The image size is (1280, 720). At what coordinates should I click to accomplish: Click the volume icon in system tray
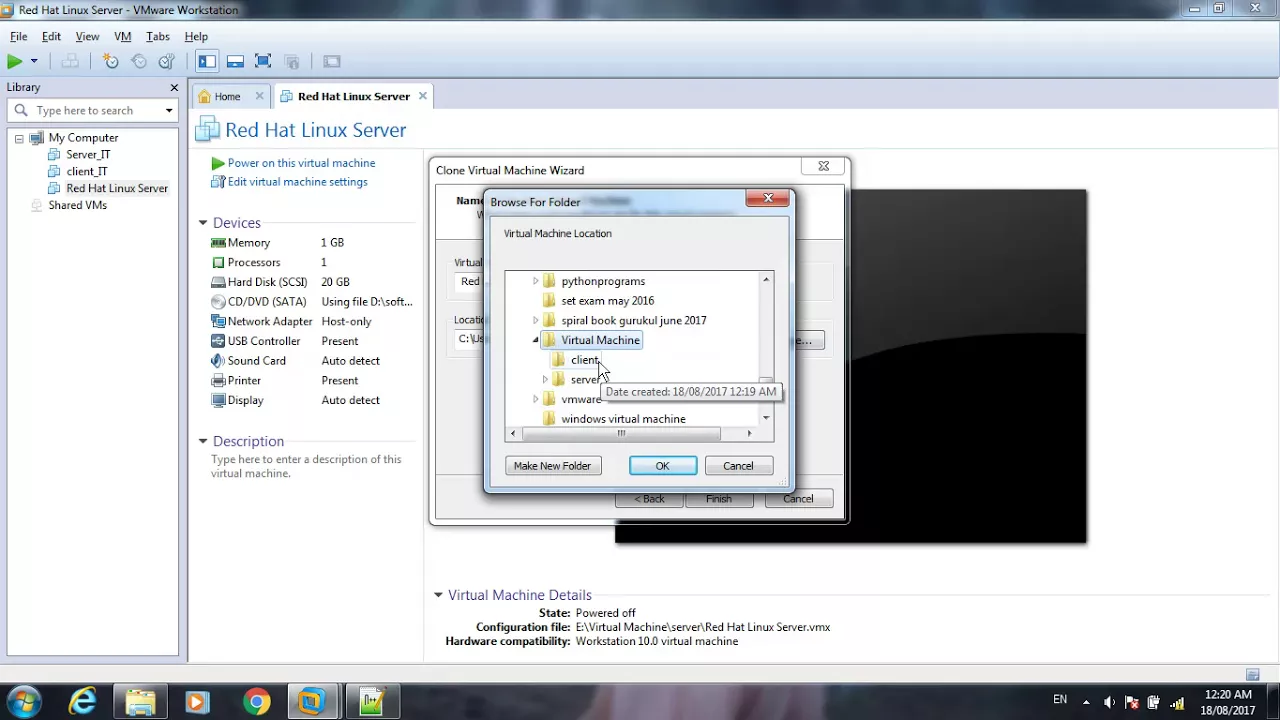[x=1109, y=702]
